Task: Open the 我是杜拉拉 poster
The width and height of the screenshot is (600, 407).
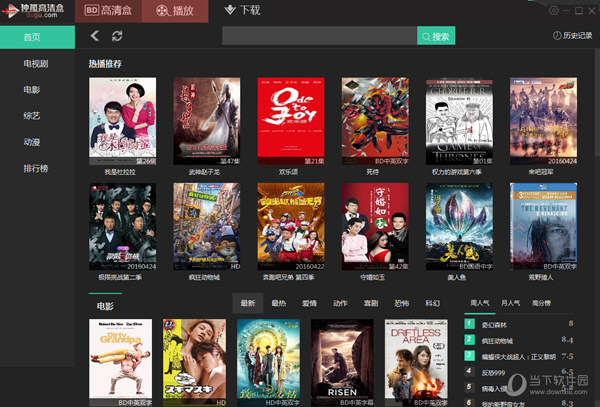Action: (x=122, y=121)
